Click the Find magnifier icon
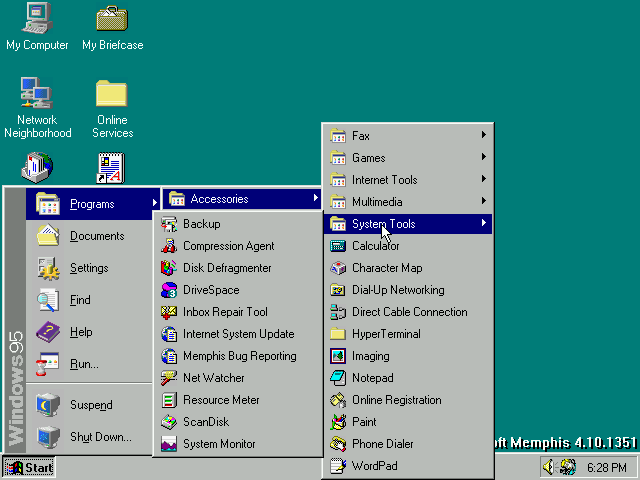The image size is (640, 480). pyautogui.click(x=48, y=300)
